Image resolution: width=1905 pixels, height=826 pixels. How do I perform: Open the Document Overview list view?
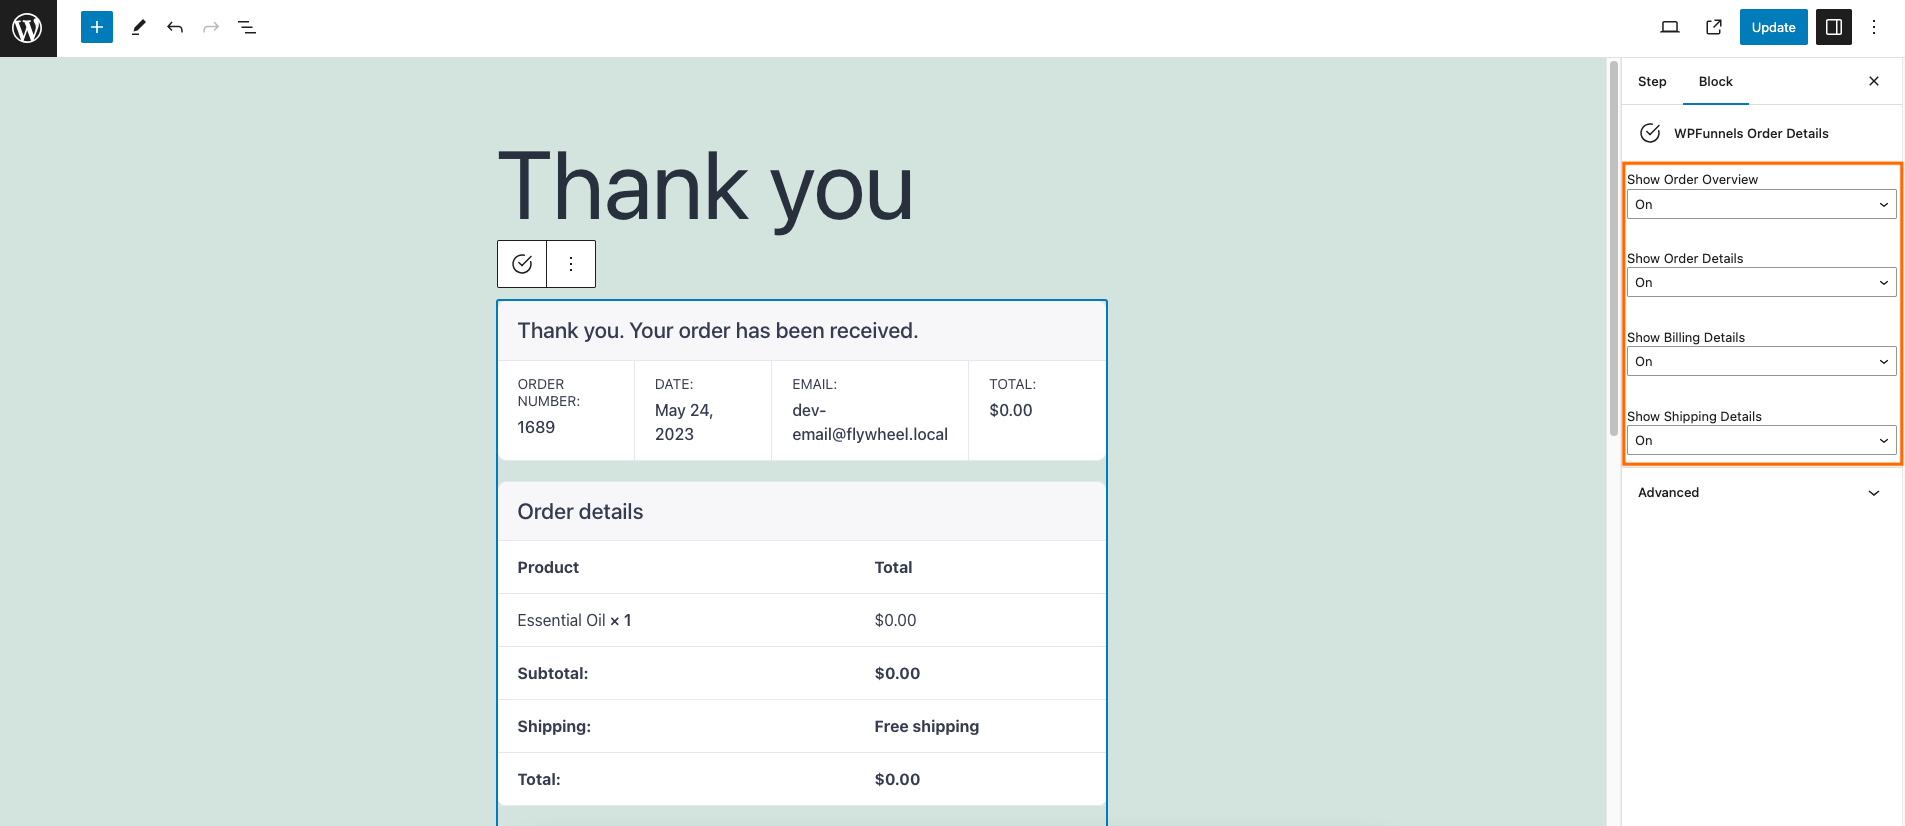coord(247,27)
